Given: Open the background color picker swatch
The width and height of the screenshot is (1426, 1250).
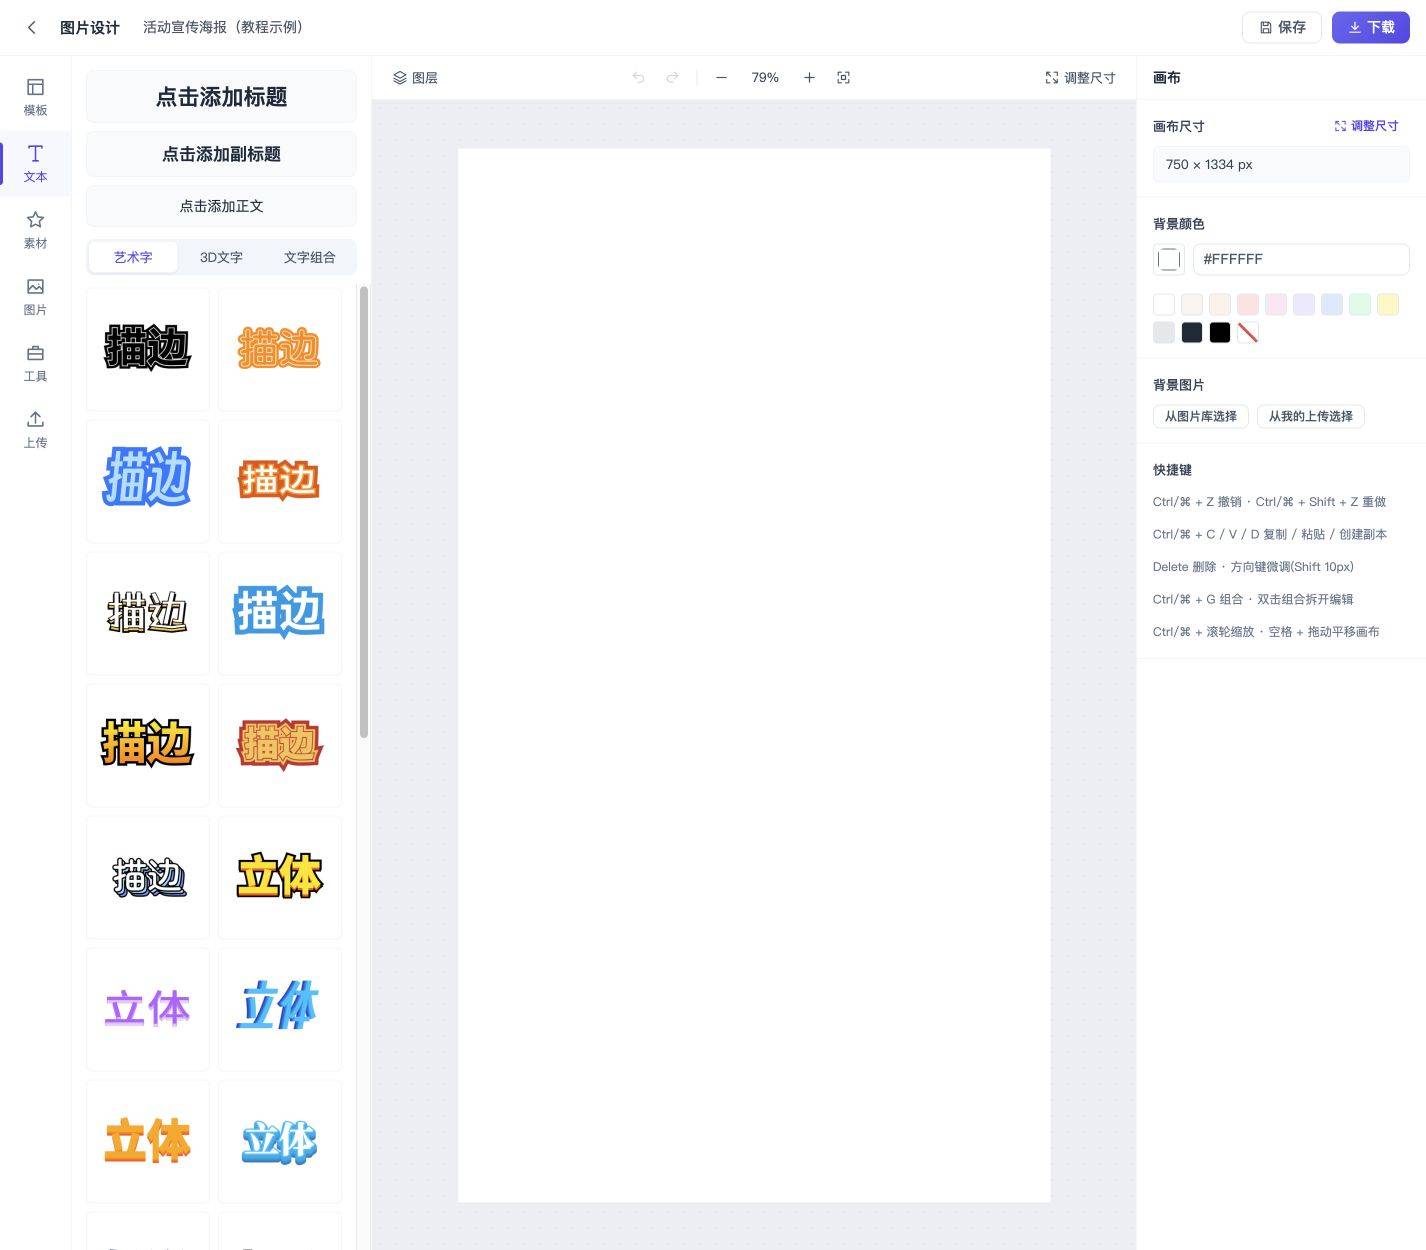Looking at the screenshot, I should (x=1169, y=259).
